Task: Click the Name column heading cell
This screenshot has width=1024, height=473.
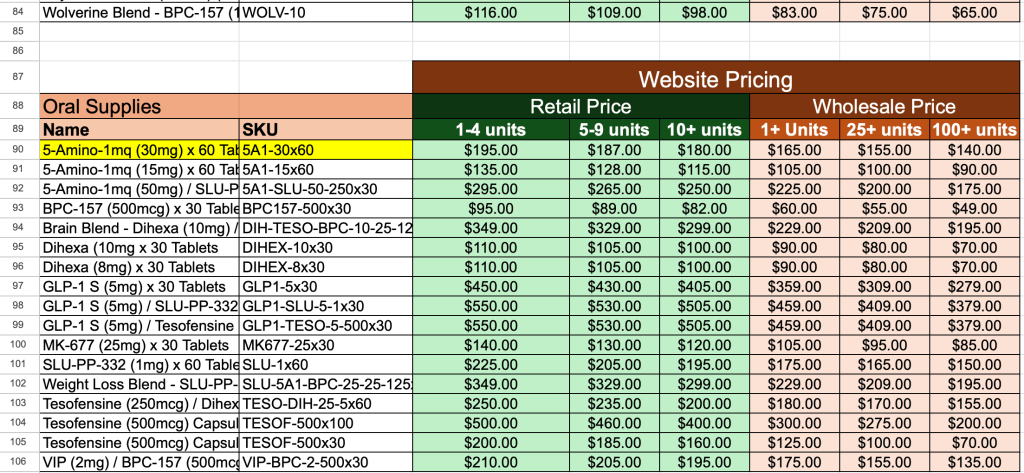Action: coord(139,129)
